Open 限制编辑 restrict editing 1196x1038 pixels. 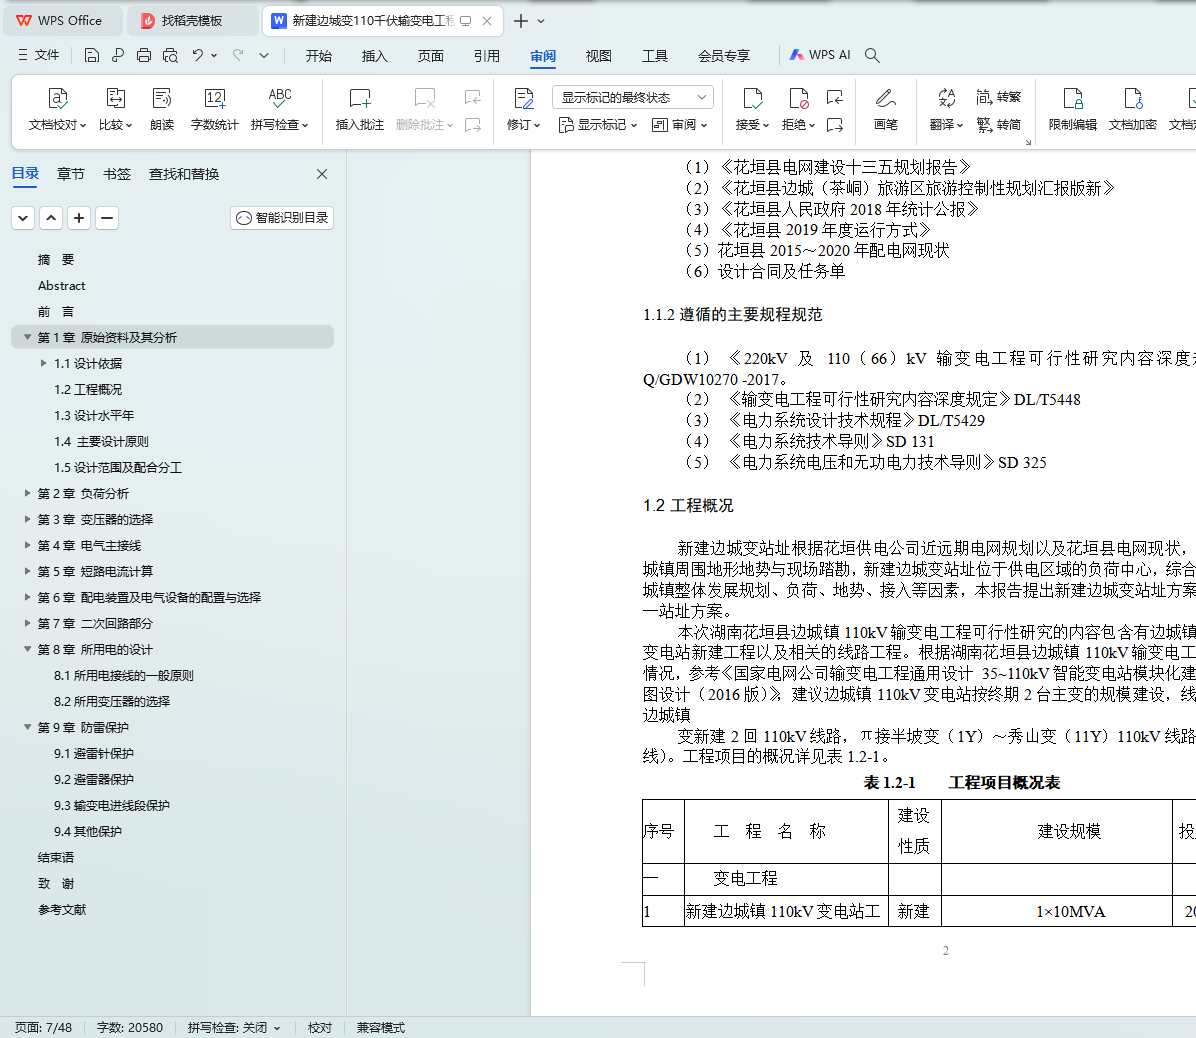point(1072,110)
